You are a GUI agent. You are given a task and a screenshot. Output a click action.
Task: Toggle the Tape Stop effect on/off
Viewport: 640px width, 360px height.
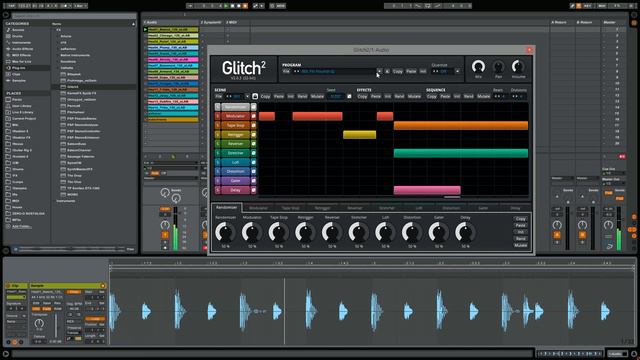(x=236, y=125)
